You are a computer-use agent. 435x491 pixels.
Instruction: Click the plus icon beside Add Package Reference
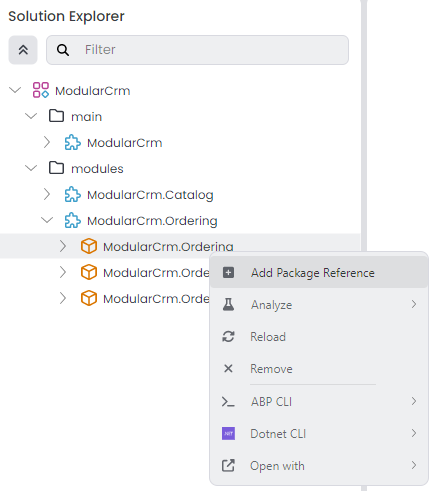point(228,272)
